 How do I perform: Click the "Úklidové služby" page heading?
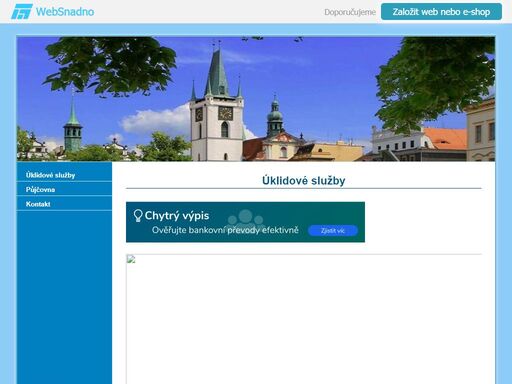303,180
